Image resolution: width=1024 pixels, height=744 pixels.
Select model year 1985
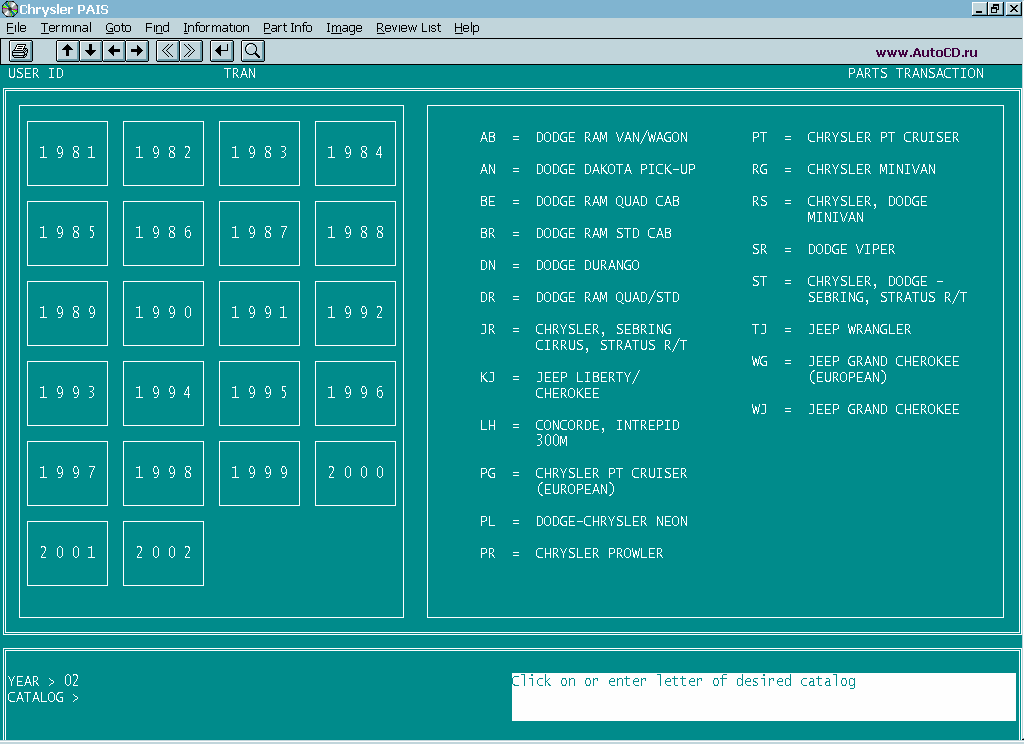67,233
